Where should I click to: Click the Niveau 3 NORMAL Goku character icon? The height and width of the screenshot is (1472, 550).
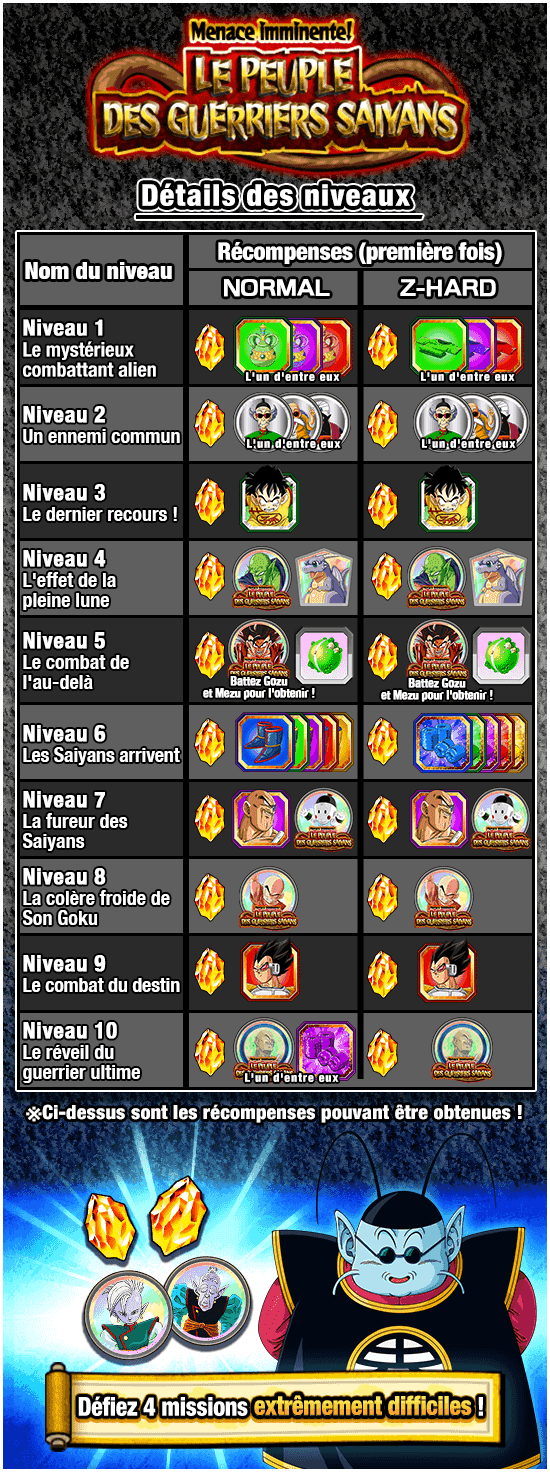click(268, 499)
